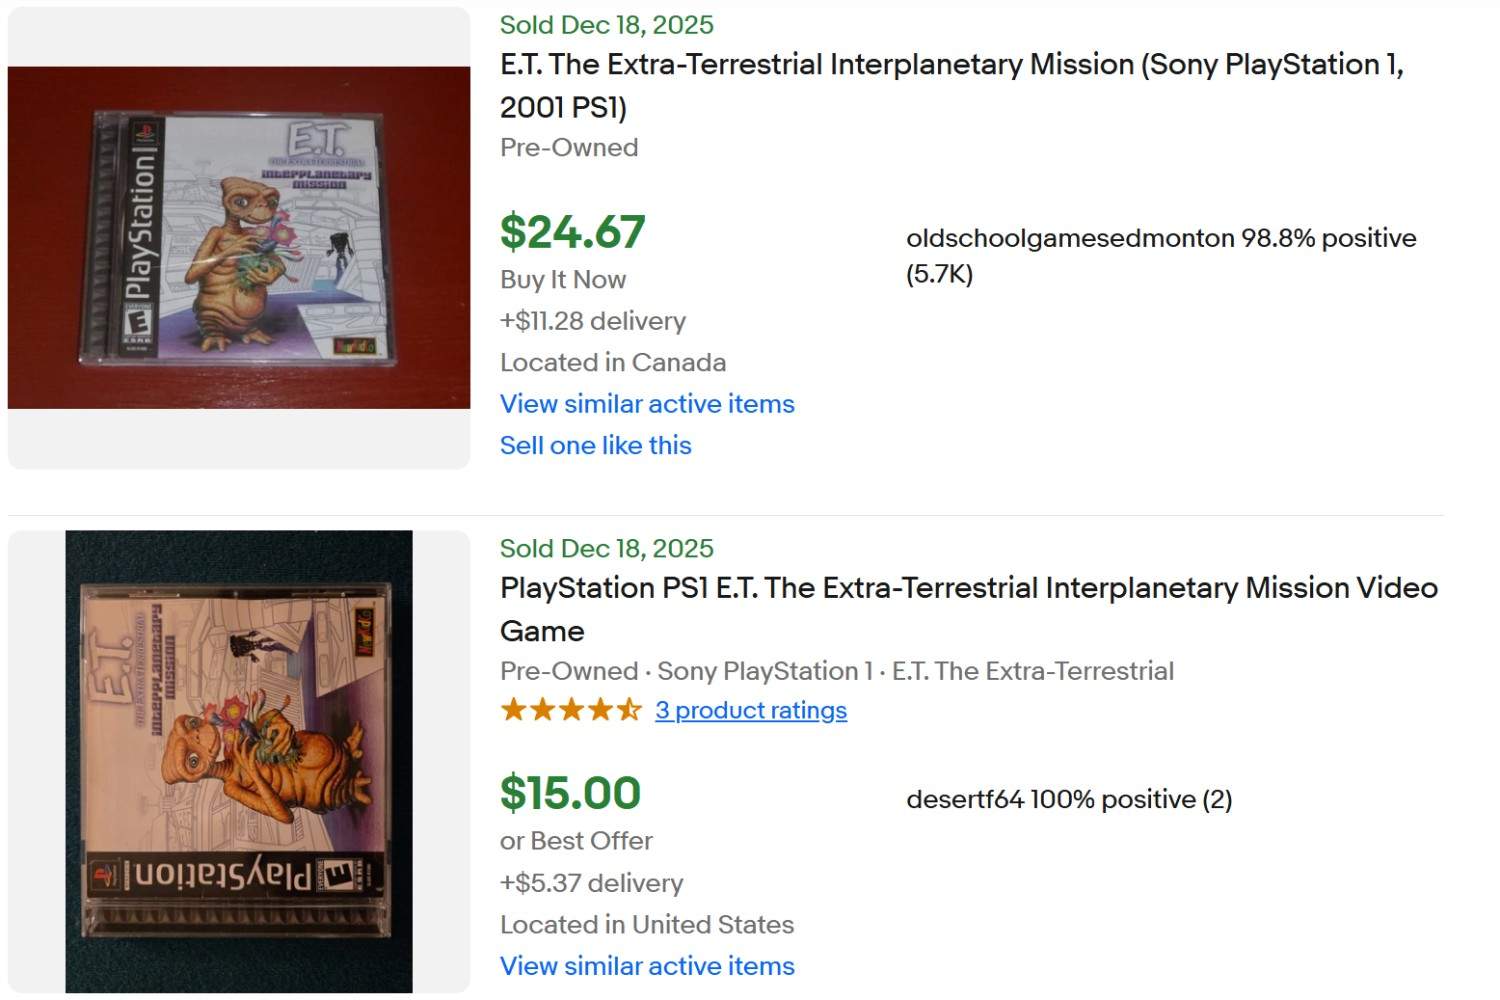Click the $15.00 or Best Offer price
The width and height of the screenshot is (1500, 1000).
(568, 792)
